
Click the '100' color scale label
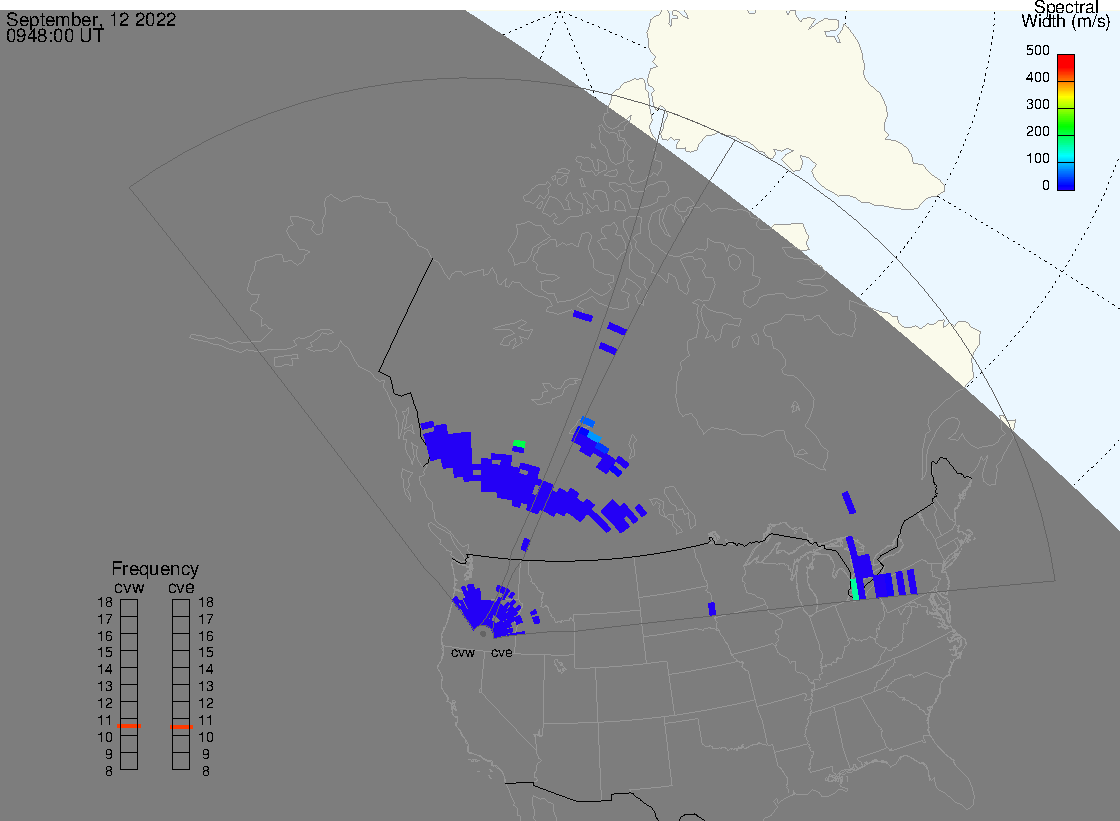[1037, 159]
